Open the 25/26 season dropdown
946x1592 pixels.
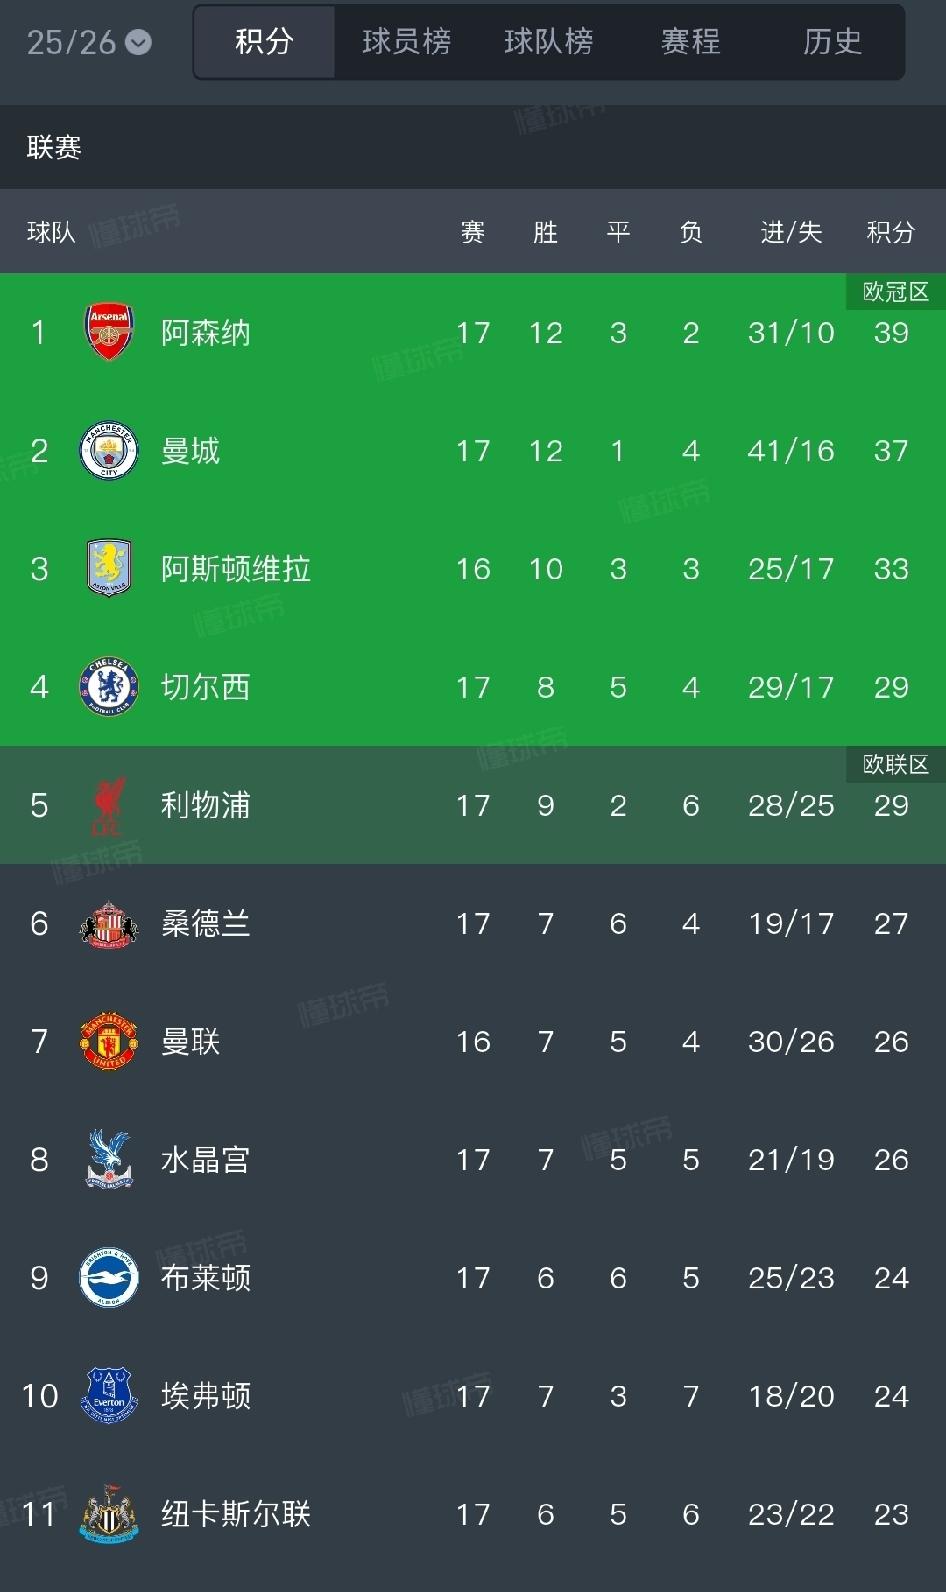89,42
